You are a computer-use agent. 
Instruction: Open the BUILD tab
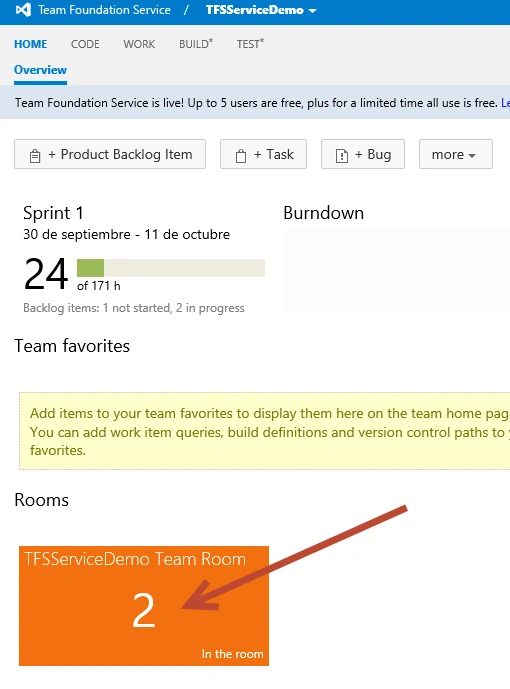(196, 44)
